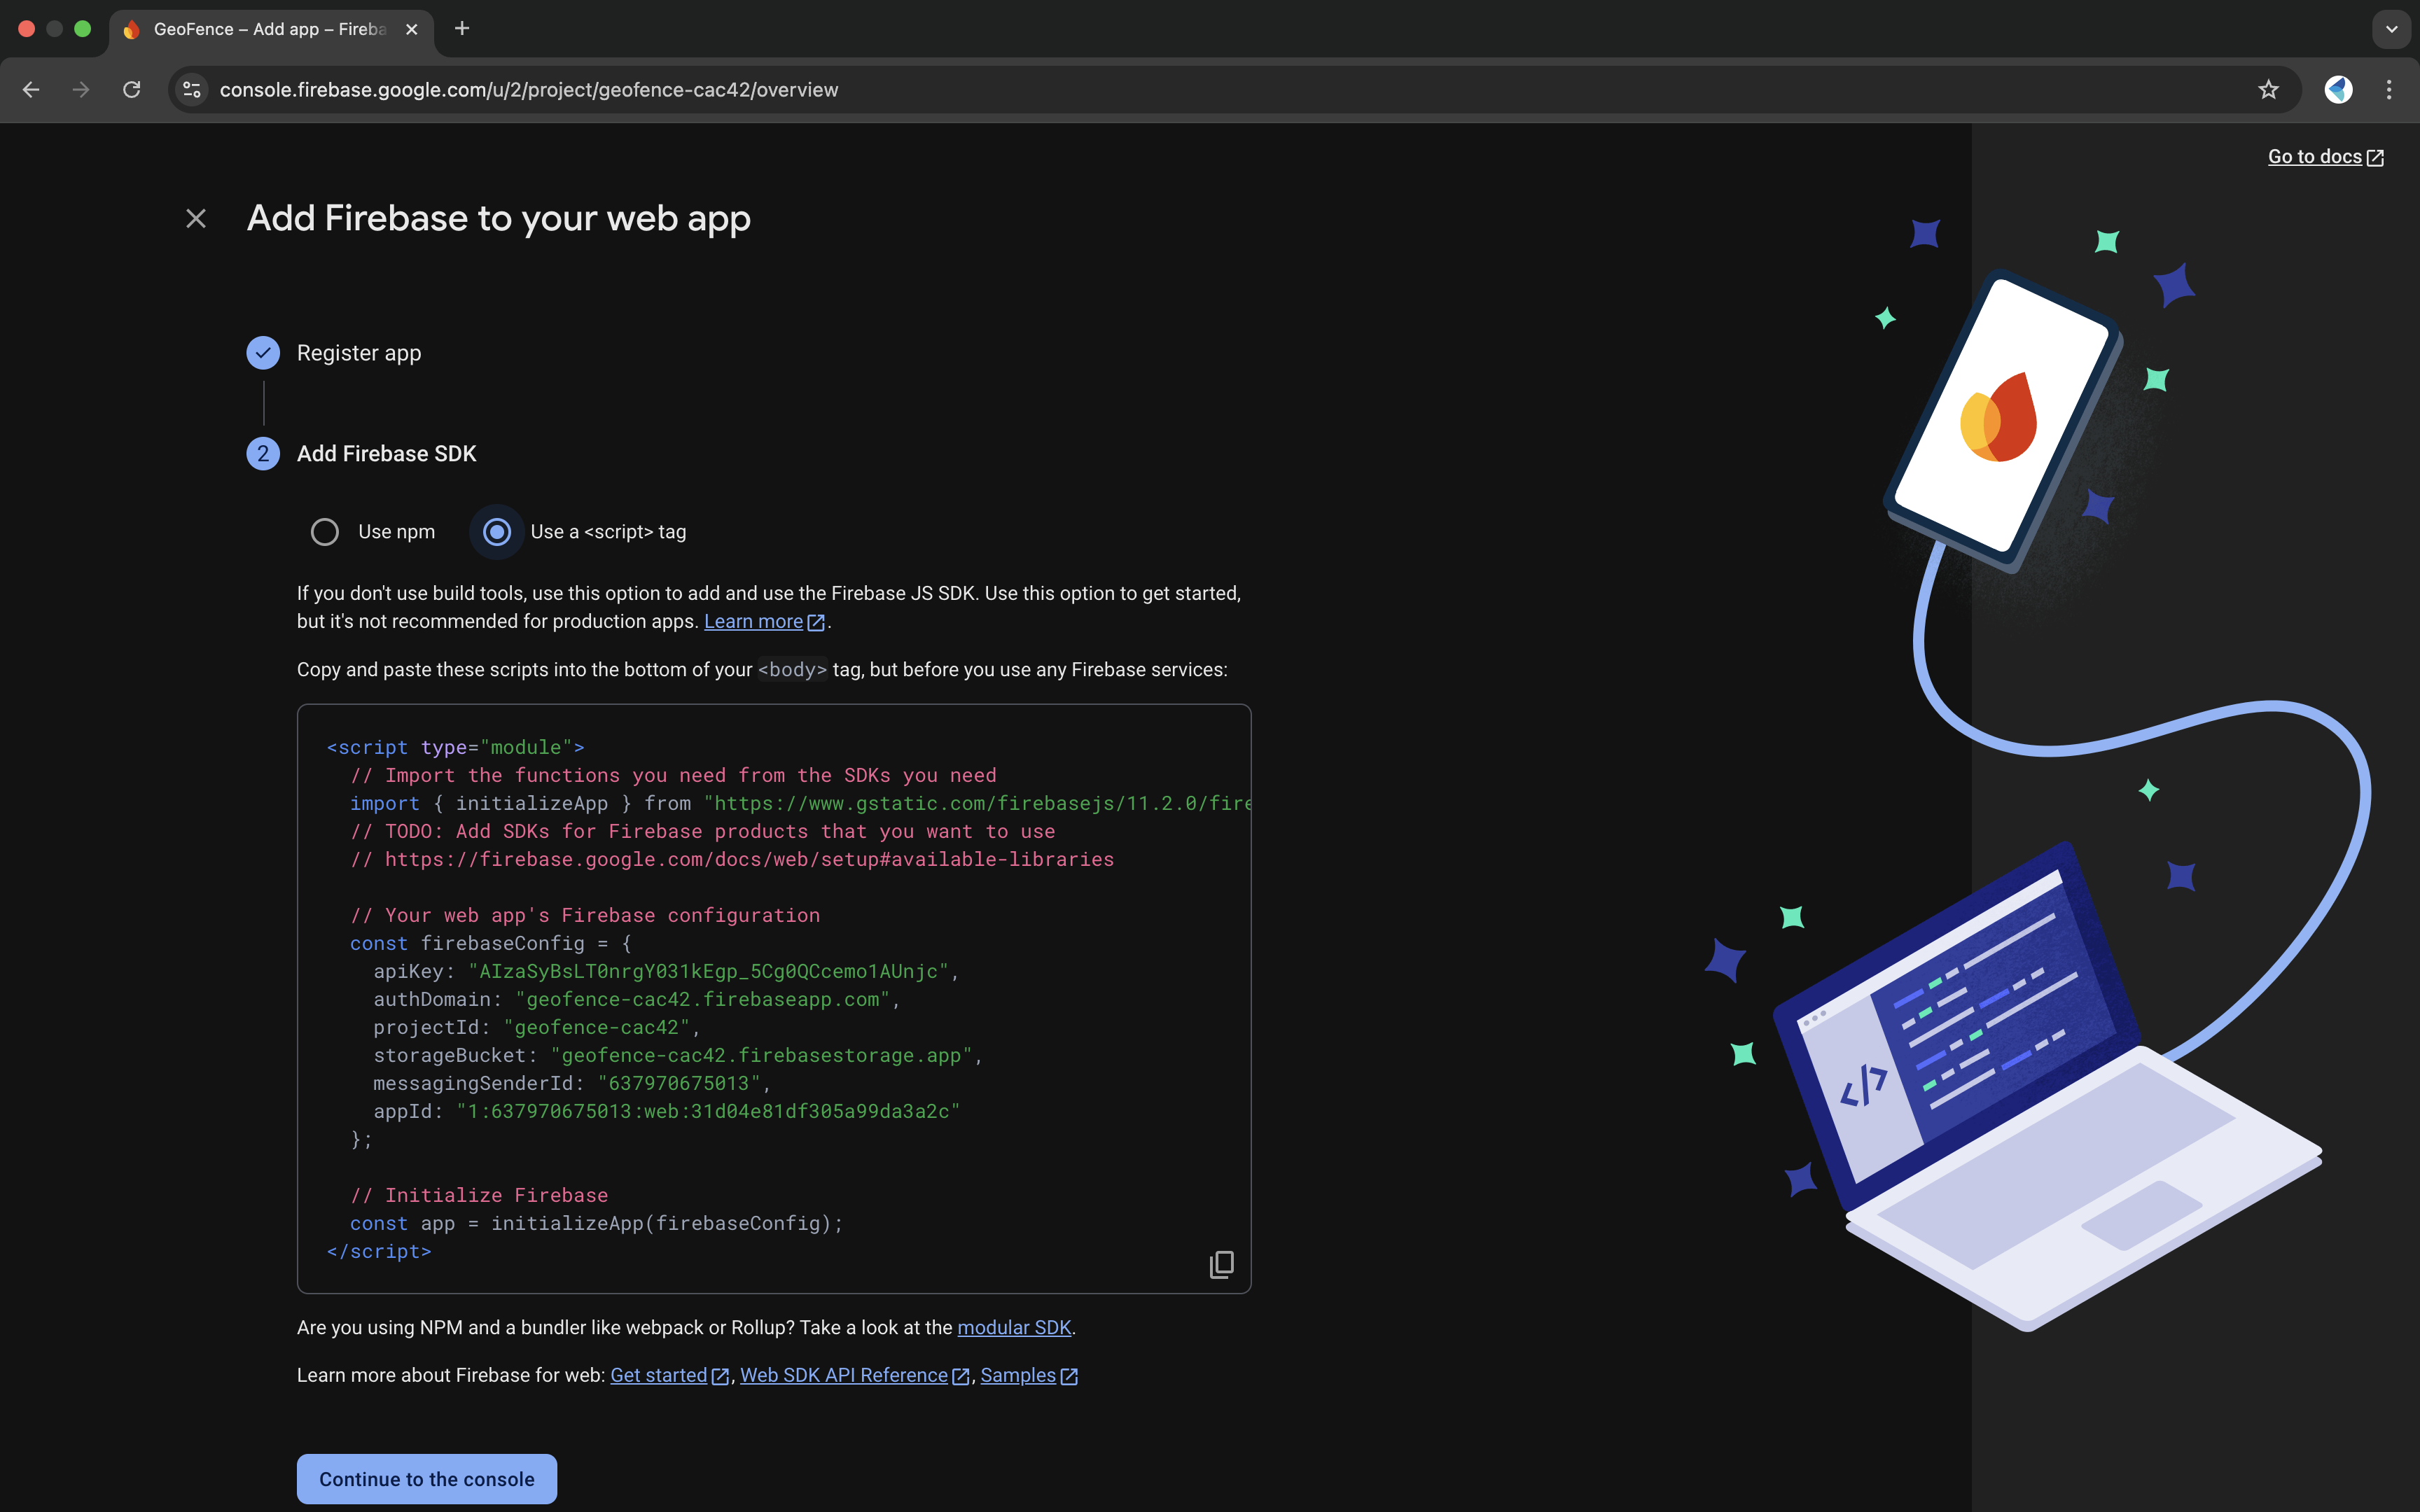Screen dimensions: 2420x1512
Task: Click Continue to the console
Action: 426,1478
